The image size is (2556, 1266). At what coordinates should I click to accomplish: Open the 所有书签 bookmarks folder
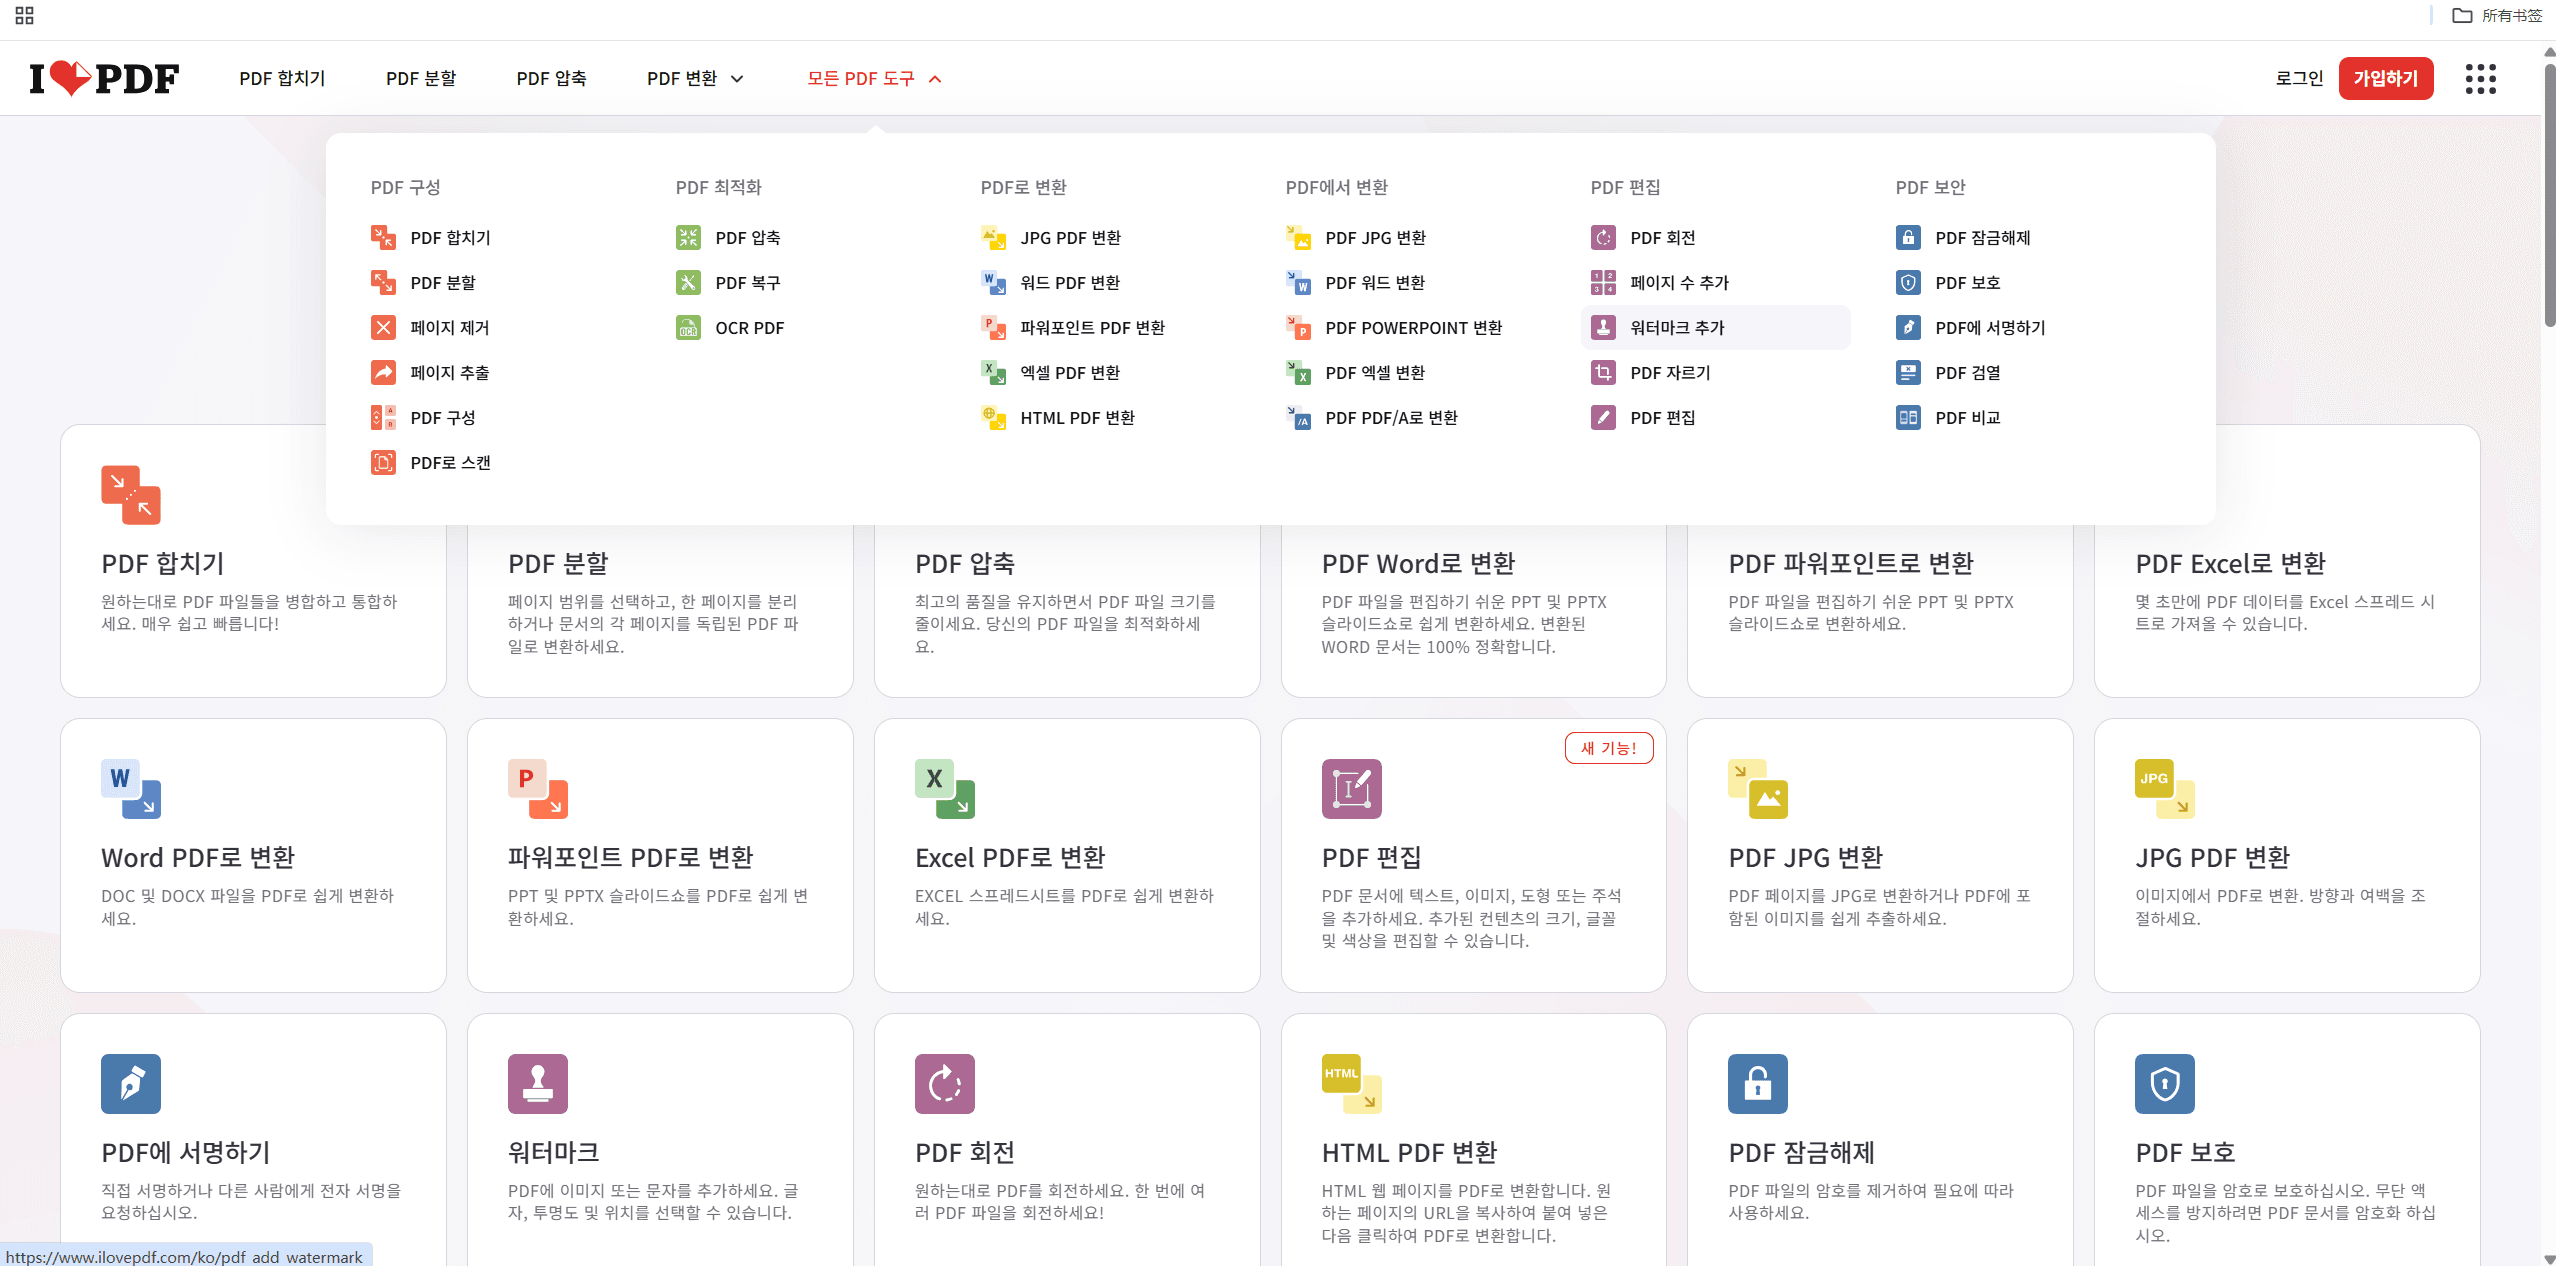pyautogui.click(x=2496, y=16)
